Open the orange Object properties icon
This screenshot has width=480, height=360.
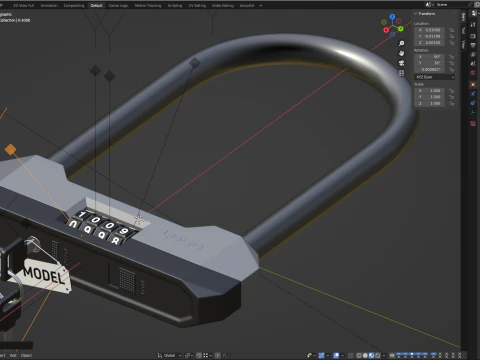(x=473, y=84)
